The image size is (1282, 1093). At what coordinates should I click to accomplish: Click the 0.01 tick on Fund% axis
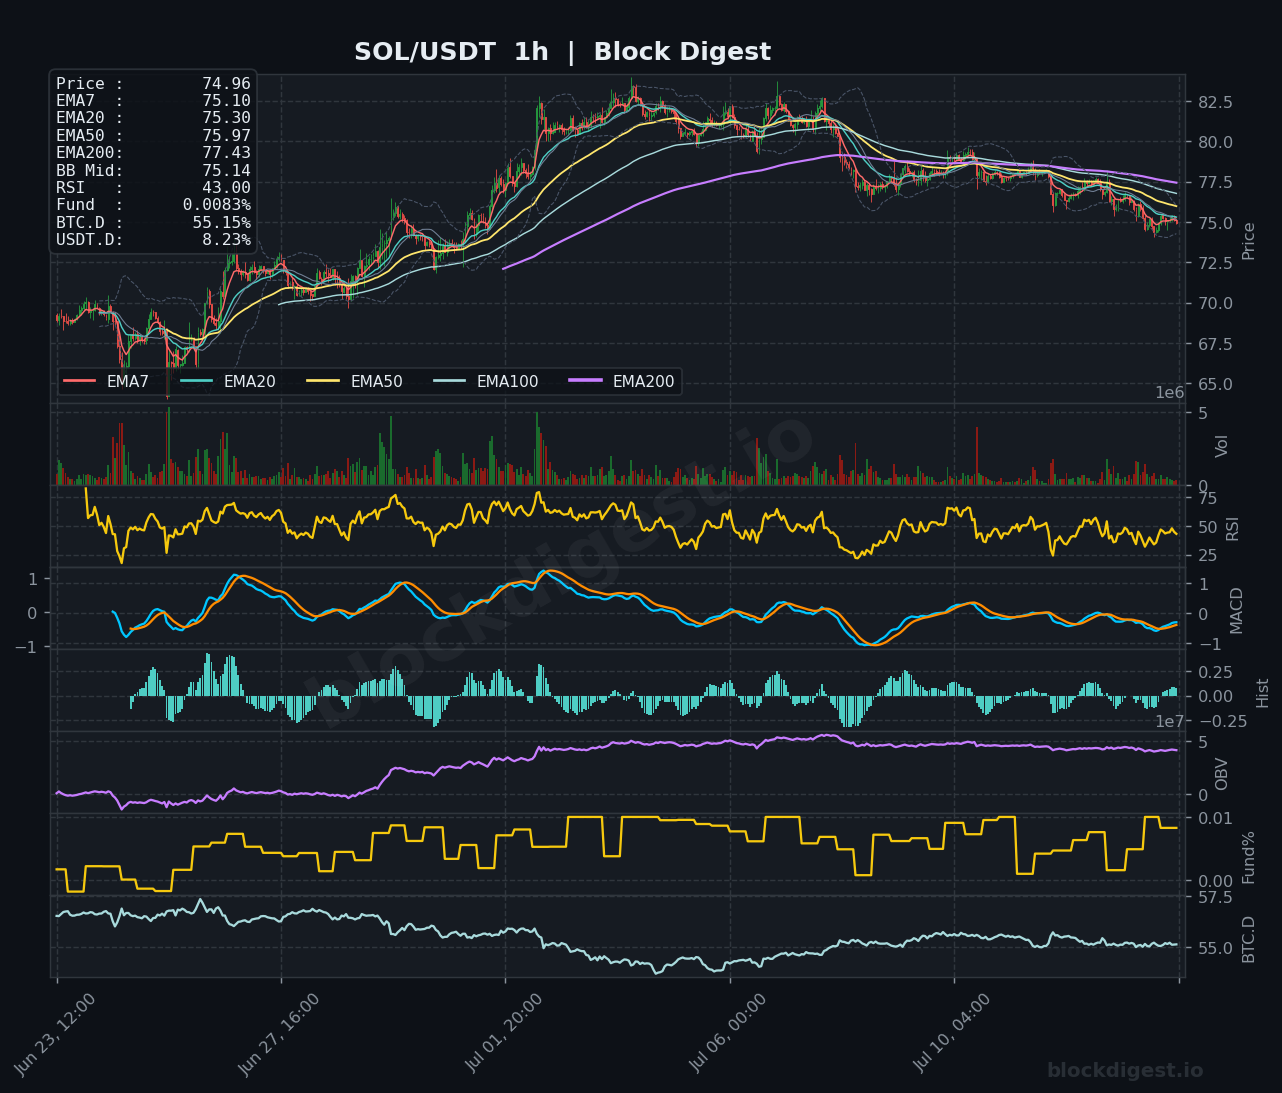click(x=1214, y=819)
